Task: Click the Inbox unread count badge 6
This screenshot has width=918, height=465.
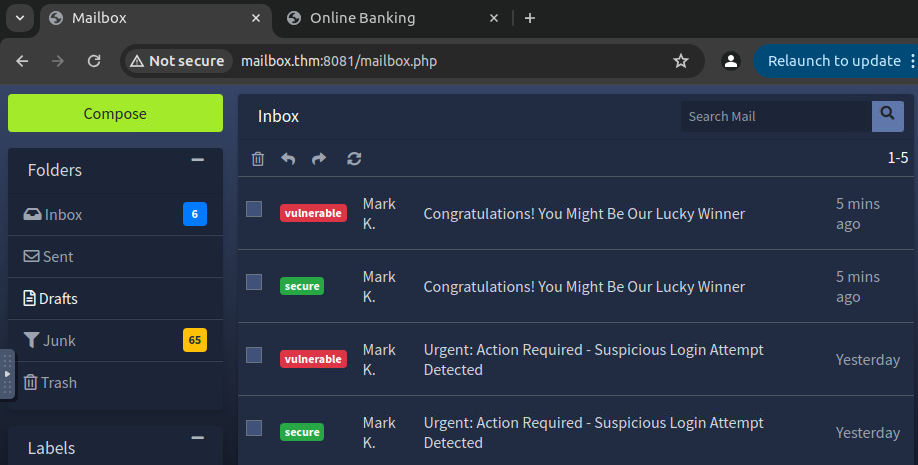Action: 195,214
